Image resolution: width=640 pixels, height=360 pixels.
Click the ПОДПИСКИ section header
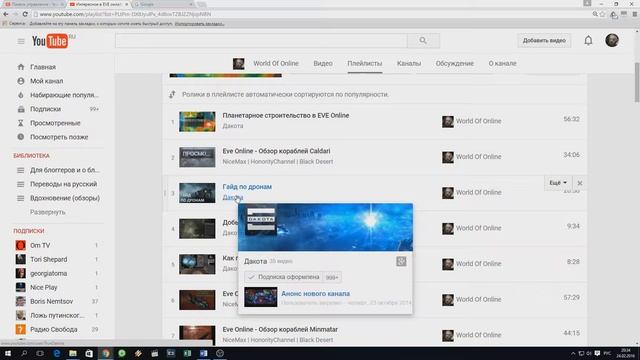[29, 231]
